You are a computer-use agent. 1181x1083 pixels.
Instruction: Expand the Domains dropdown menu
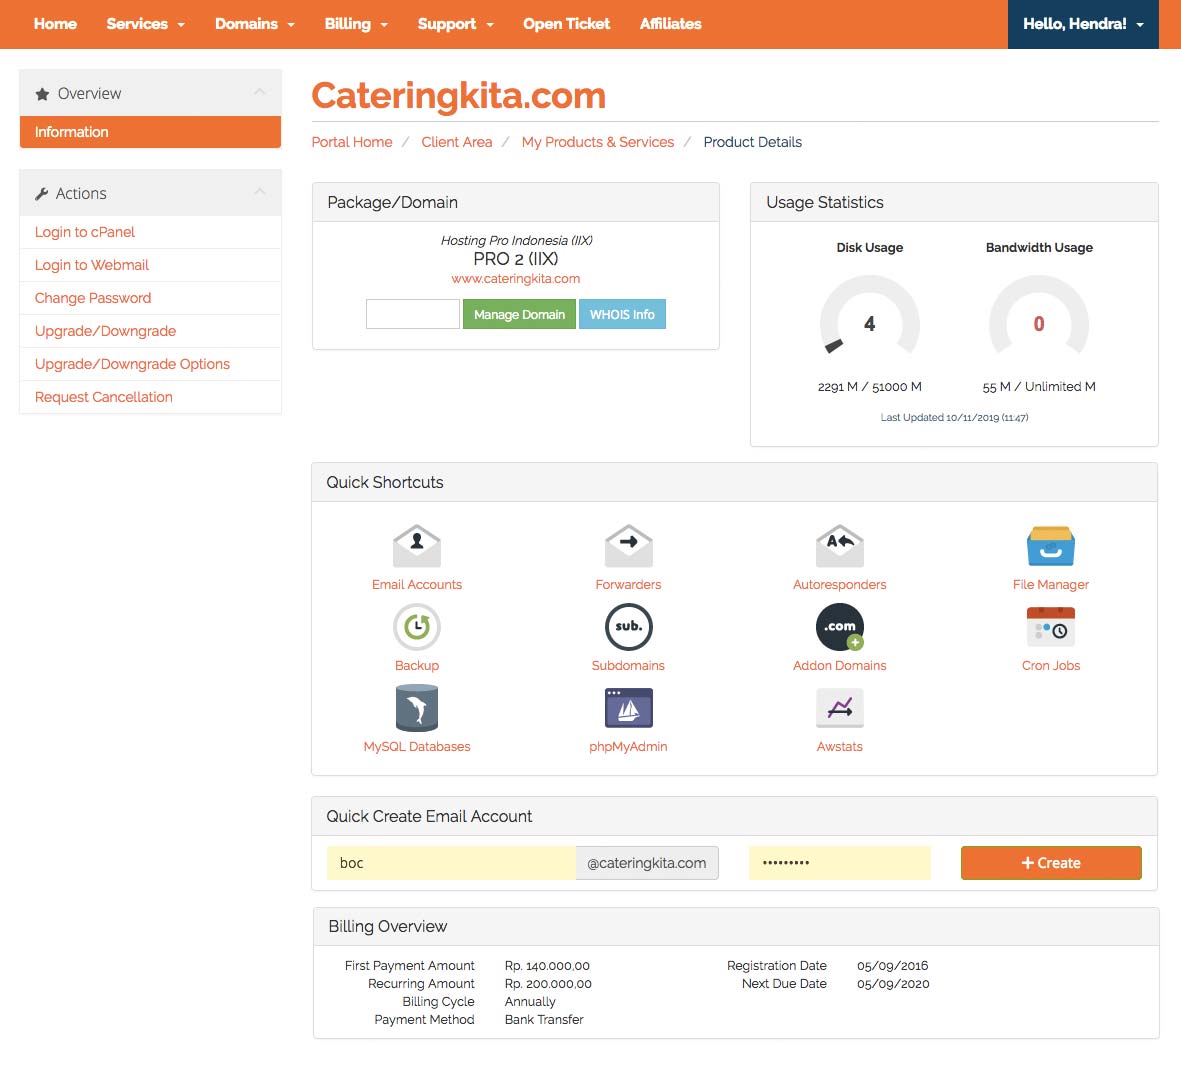255,24
